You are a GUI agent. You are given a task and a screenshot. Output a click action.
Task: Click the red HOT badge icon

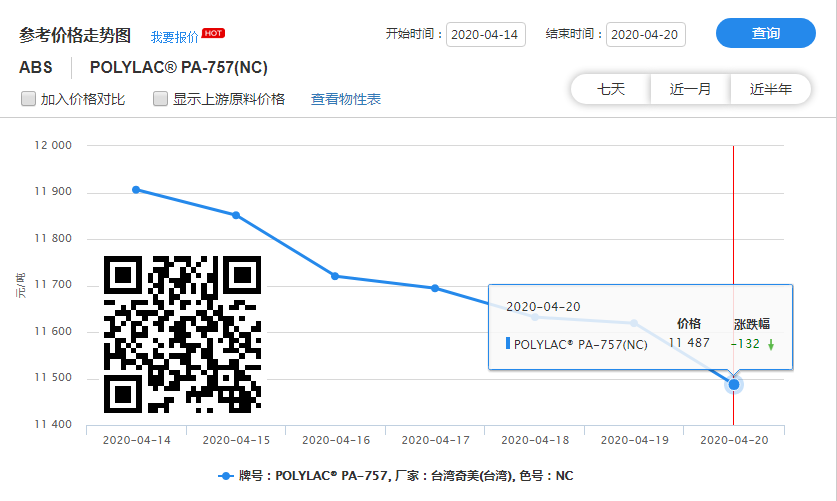(213, 33)
